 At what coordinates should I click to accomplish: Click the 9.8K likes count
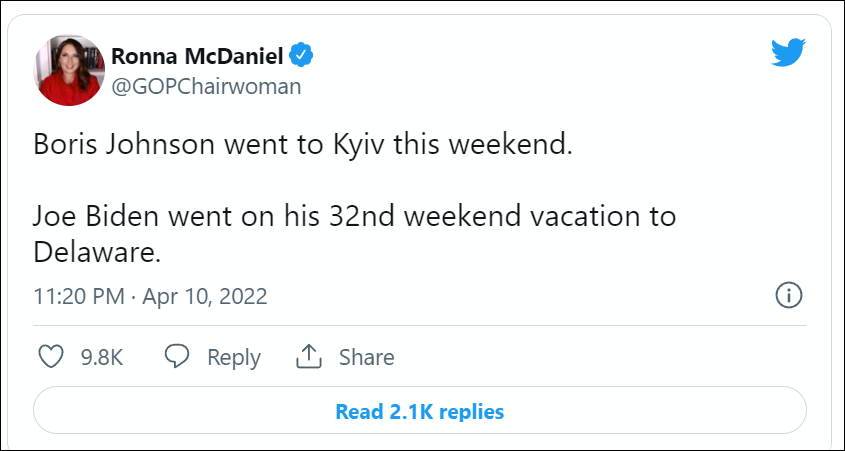click(101, 357)
